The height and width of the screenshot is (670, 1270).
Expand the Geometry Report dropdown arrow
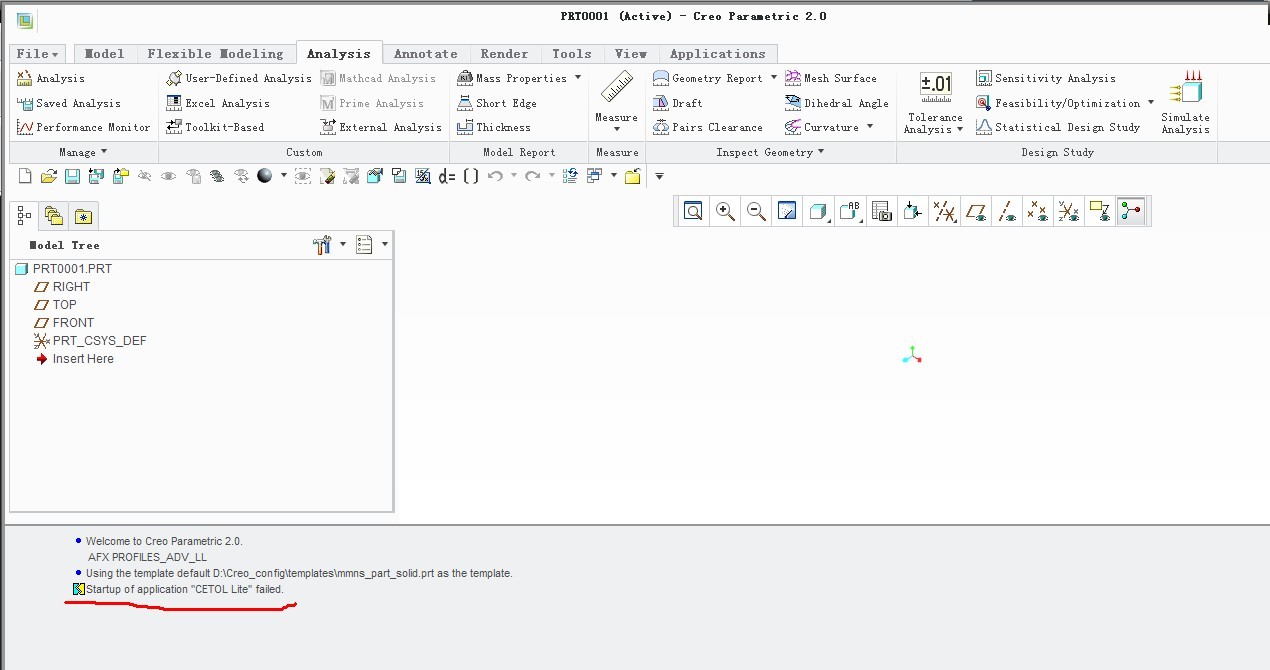click(x=773, y=78)
